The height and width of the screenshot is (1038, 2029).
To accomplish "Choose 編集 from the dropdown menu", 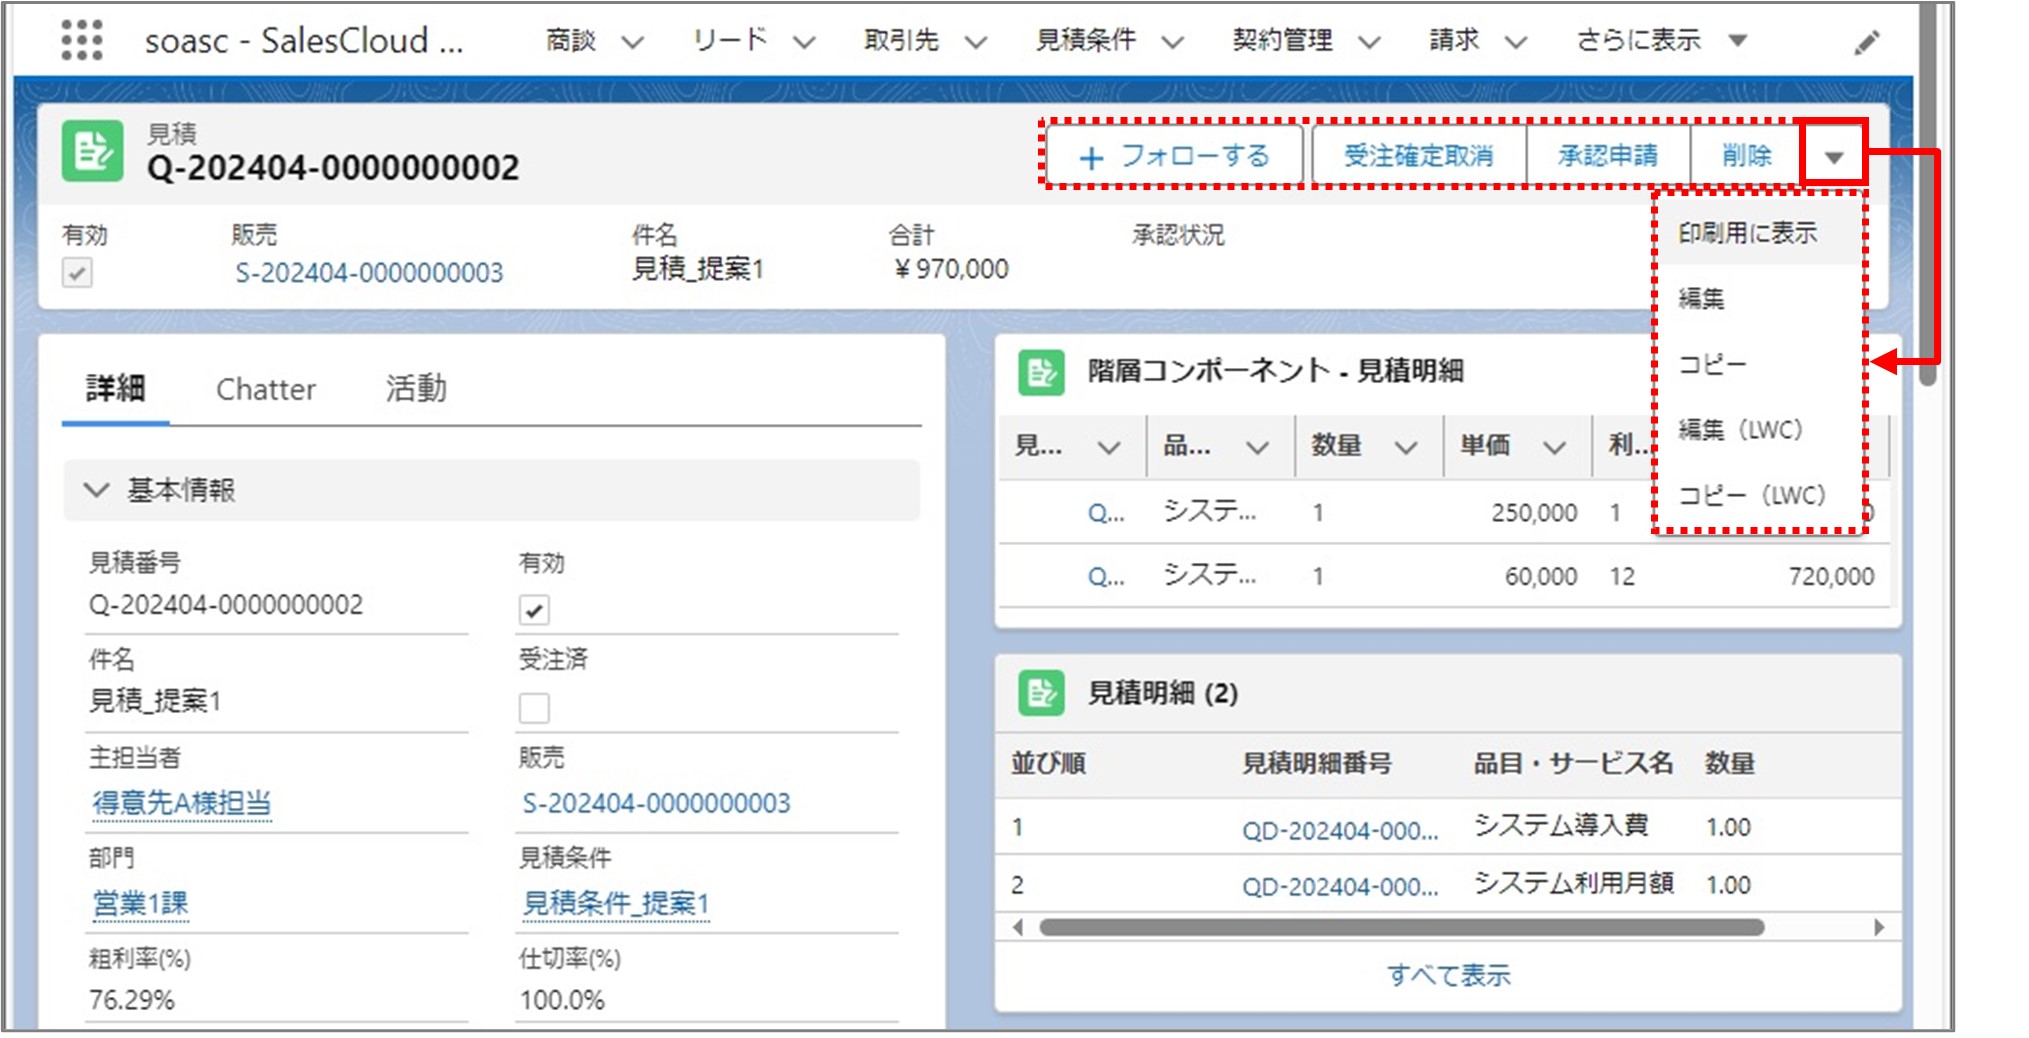I will (1758, 298).
